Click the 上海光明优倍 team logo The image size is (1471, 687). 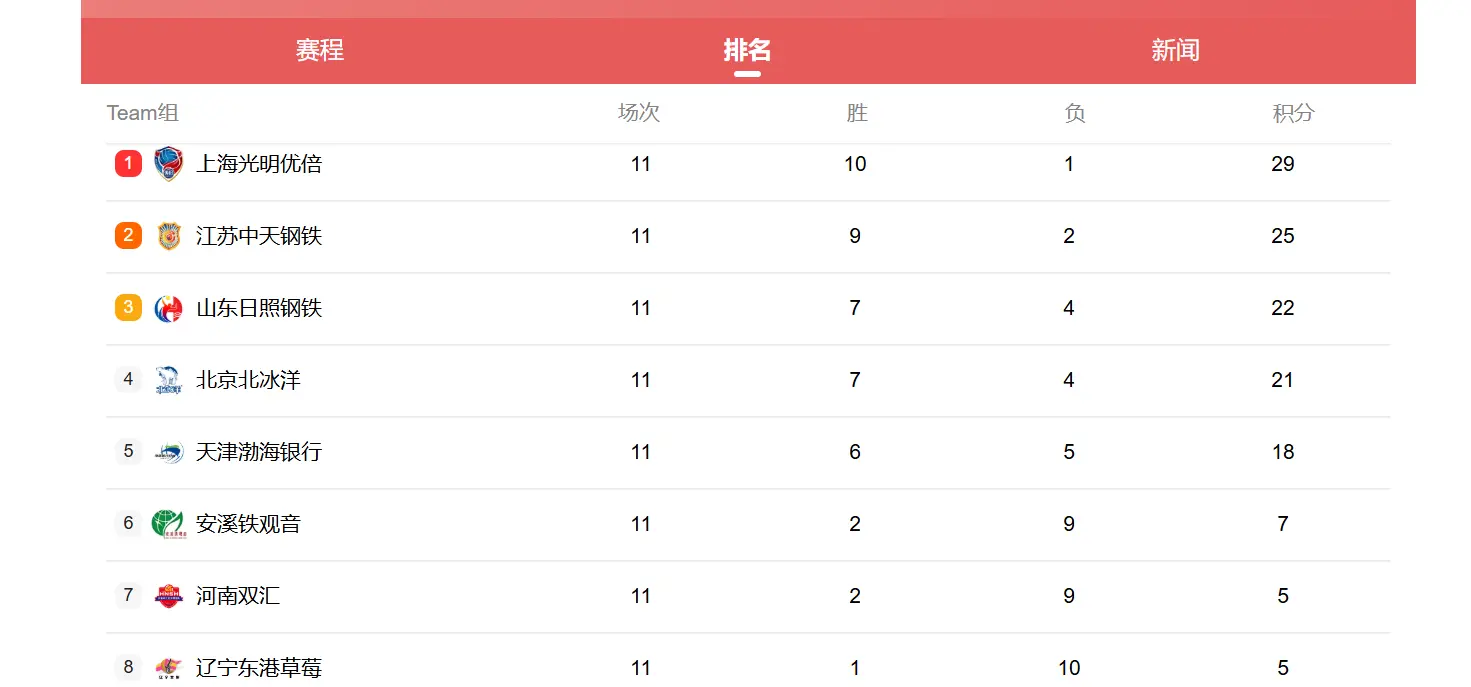[x=169, y=164]
